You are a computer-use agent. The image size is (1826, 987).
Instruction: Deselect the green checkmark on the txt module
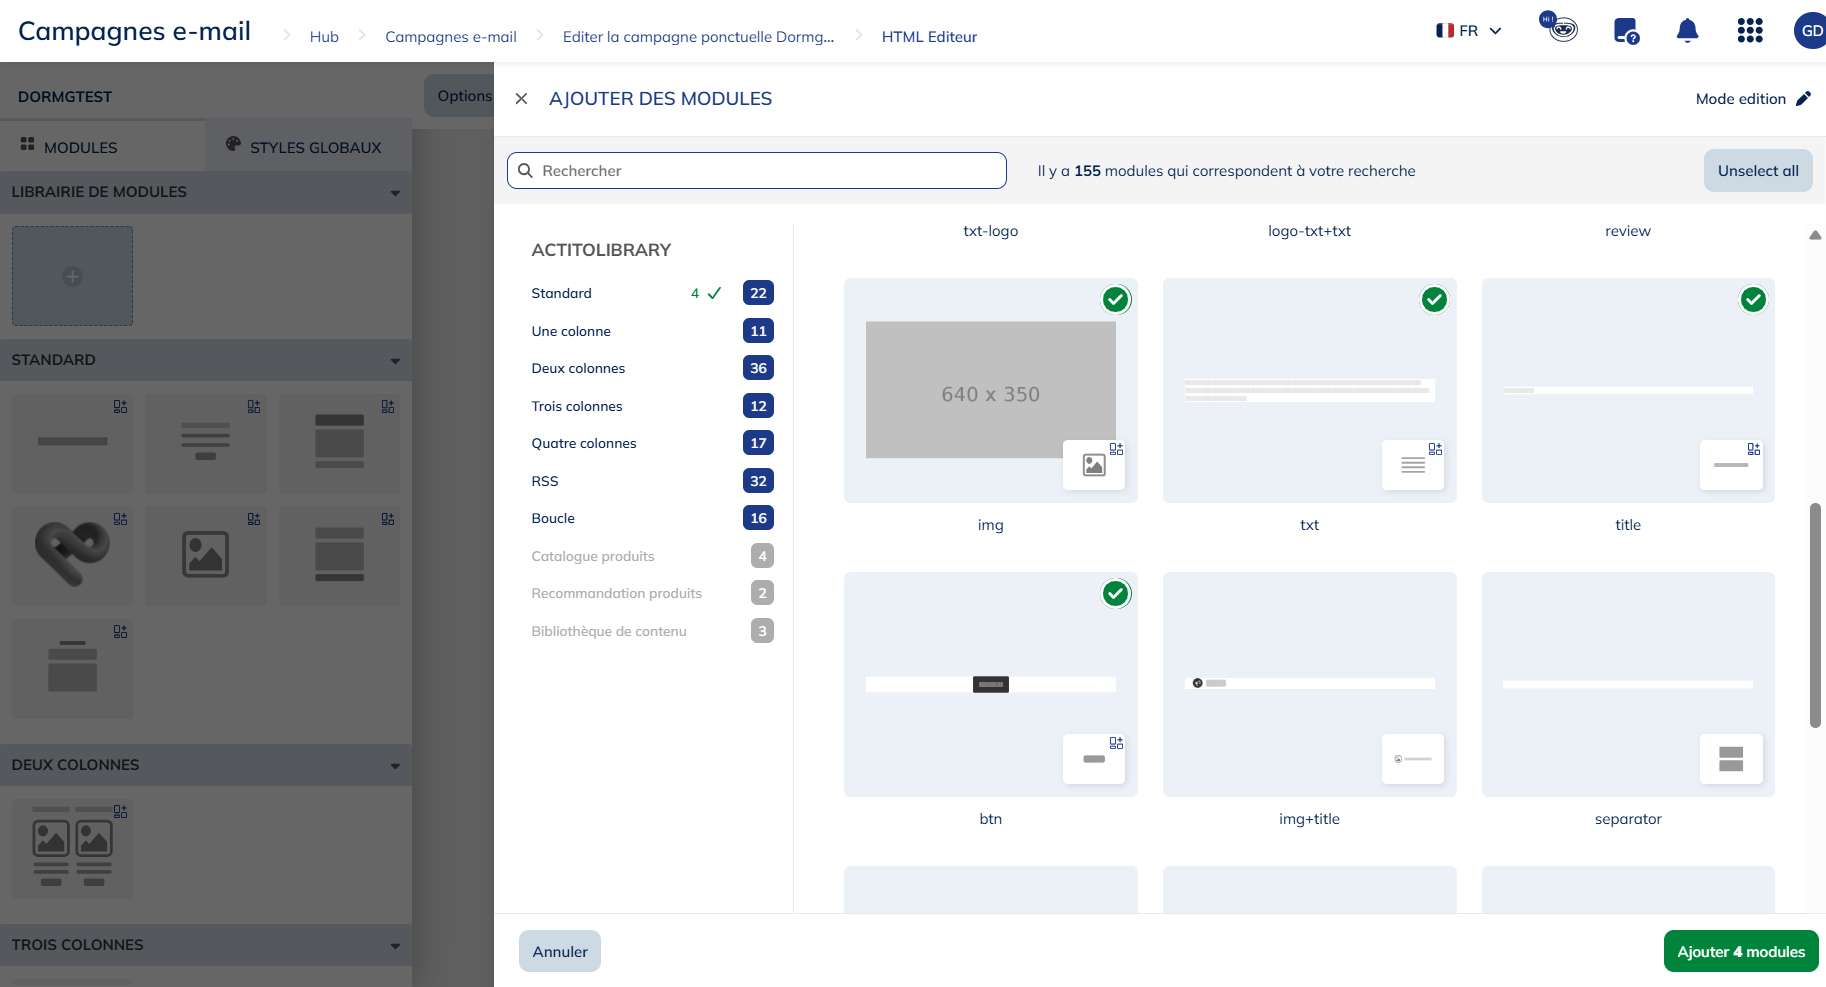[1434, 299]
